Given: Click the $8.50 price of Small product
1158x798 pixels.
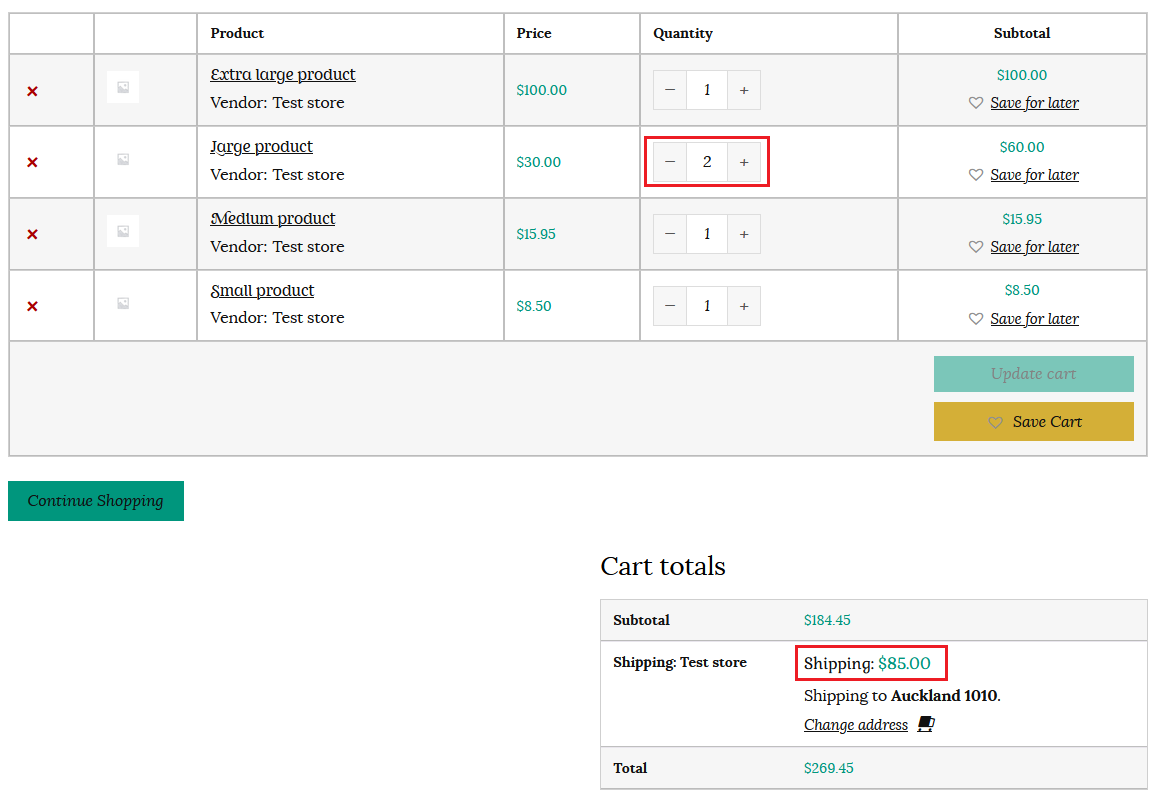Looking at the screenshot, I should [x=533, y=306].
